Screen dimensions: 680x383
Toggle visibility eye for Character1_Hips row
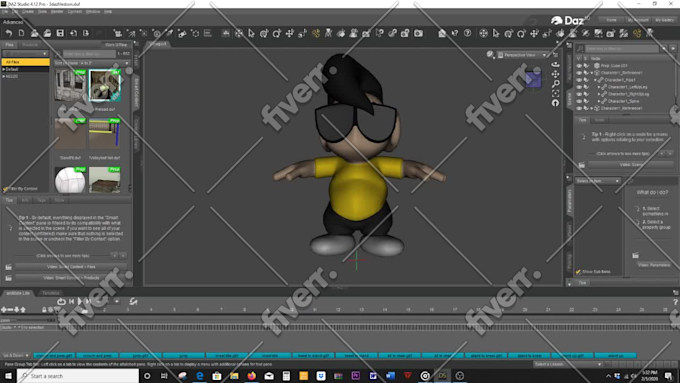click(579, 80)
